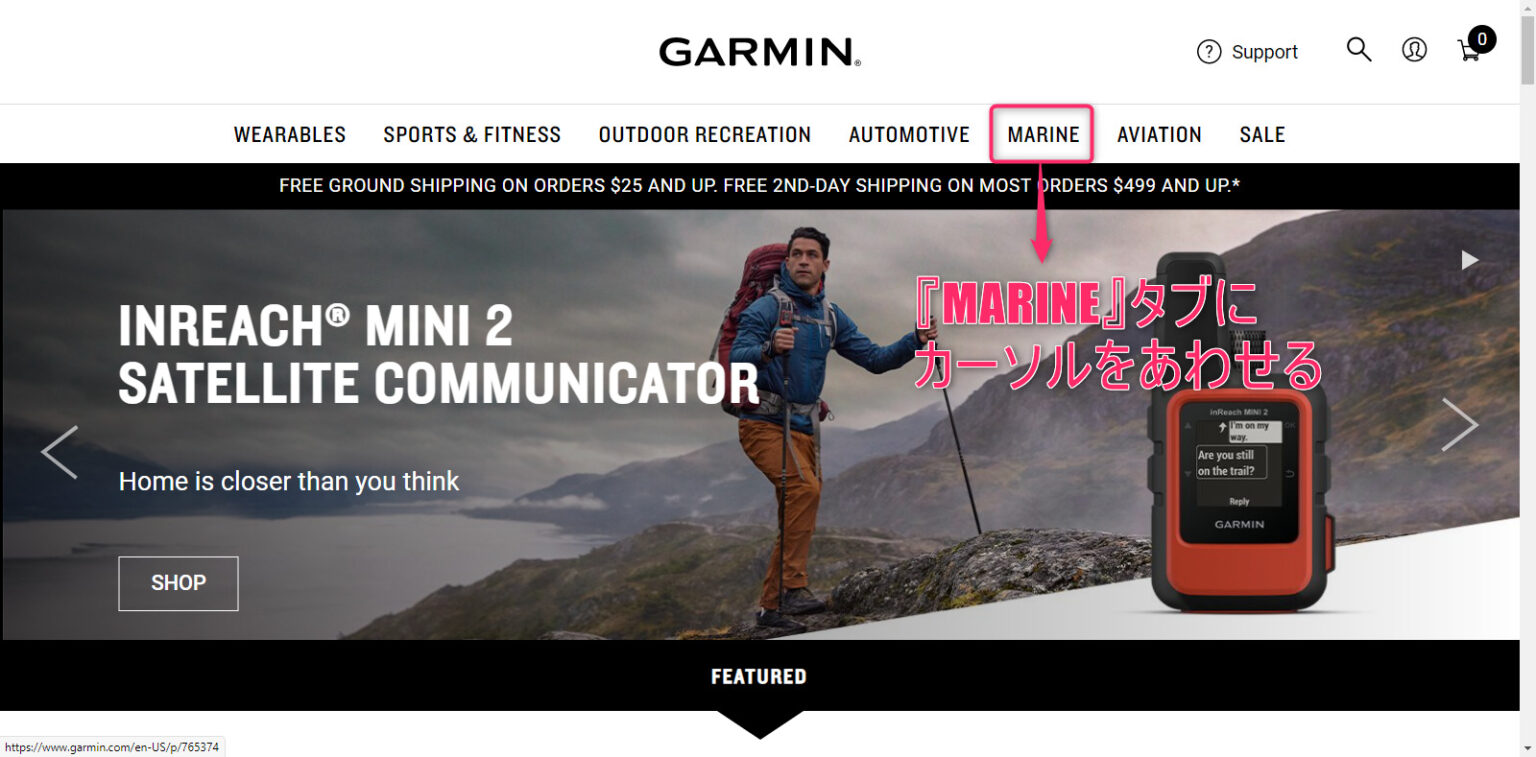The height and width of the screenshot is (757, 1536).
Task: Go to the Sale section
Action: point(1262,134)
